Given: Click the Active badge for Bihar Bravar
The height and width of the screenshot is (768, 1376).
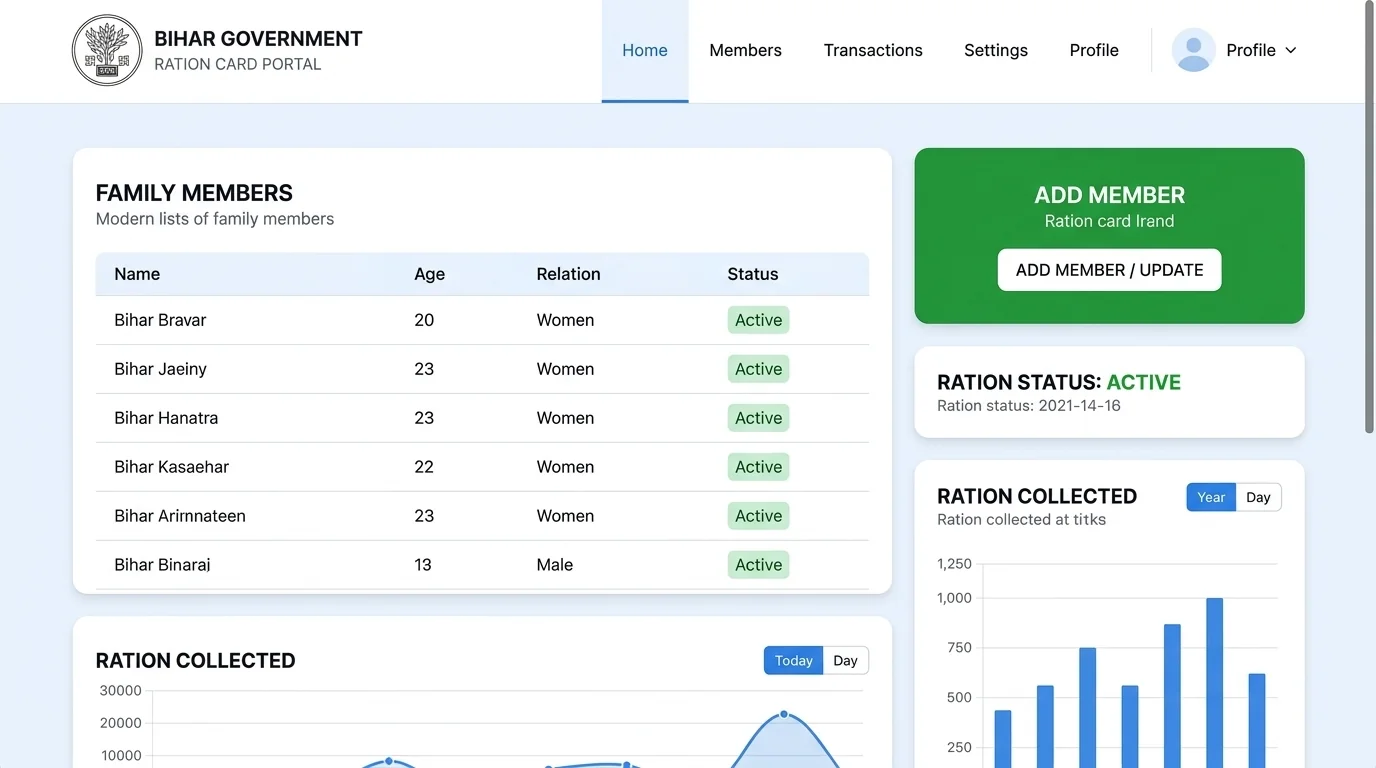Looking at the screenshot, I should click(758, 320).
